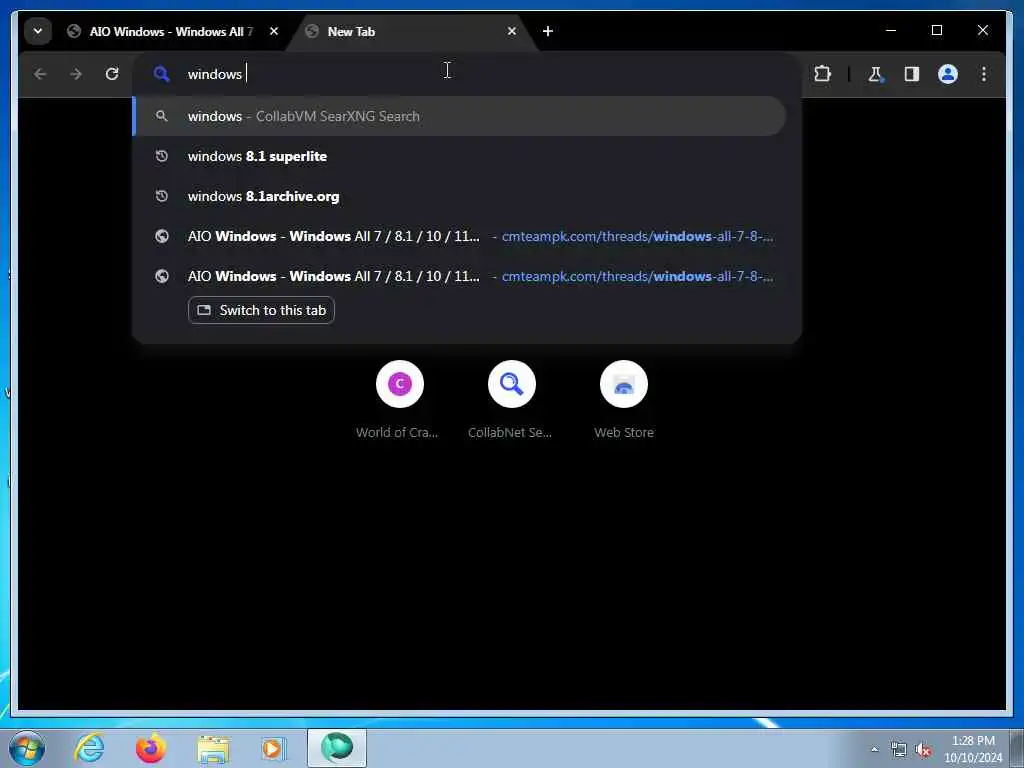Viewport: 1024px width, 768px height.
Task: Open Windows Media Player from taskbar
Action: [x=274, y=748]
